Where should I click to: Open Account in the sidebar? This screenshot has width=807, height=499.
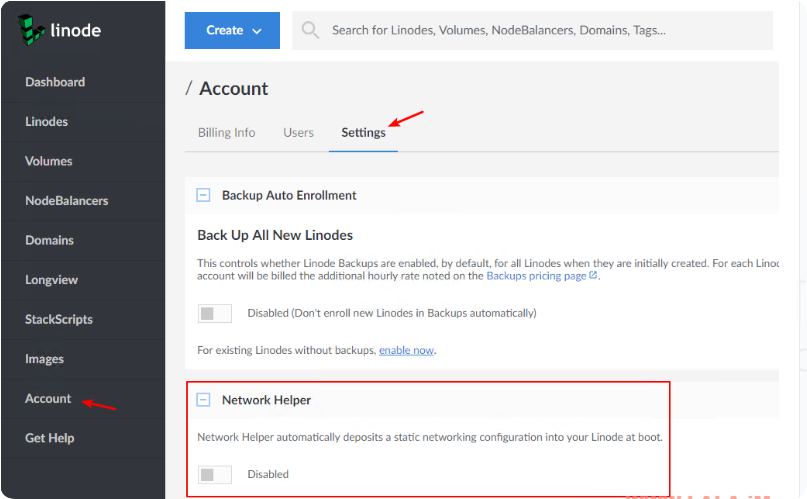coord(48,399)
